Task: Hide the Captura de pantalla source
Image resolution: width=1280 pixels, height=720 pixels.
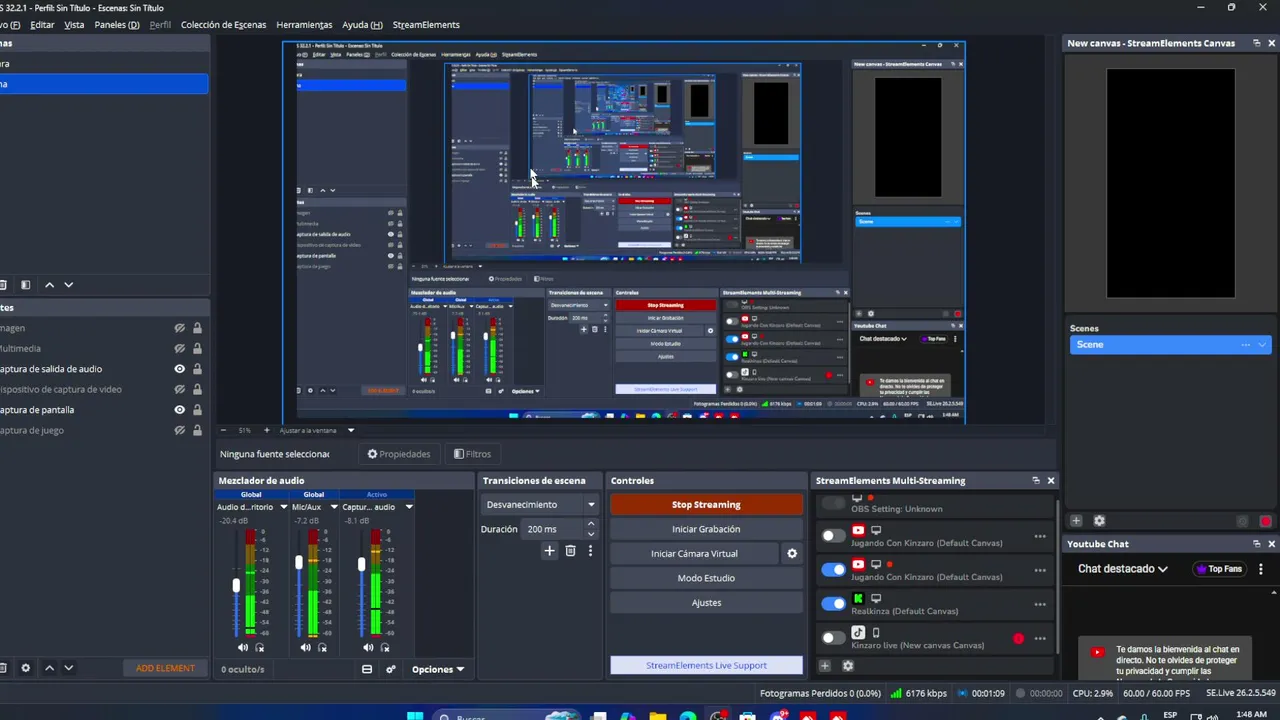Action: click(x=180, y=410)
